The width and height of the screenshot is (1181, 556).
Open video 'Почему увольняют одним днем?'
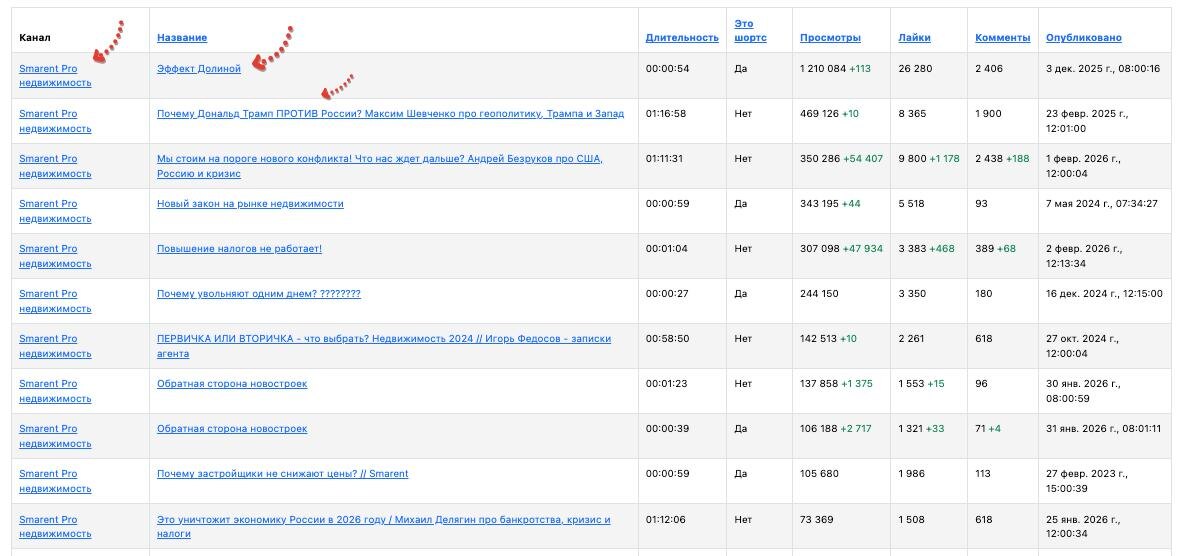point(258,294)
